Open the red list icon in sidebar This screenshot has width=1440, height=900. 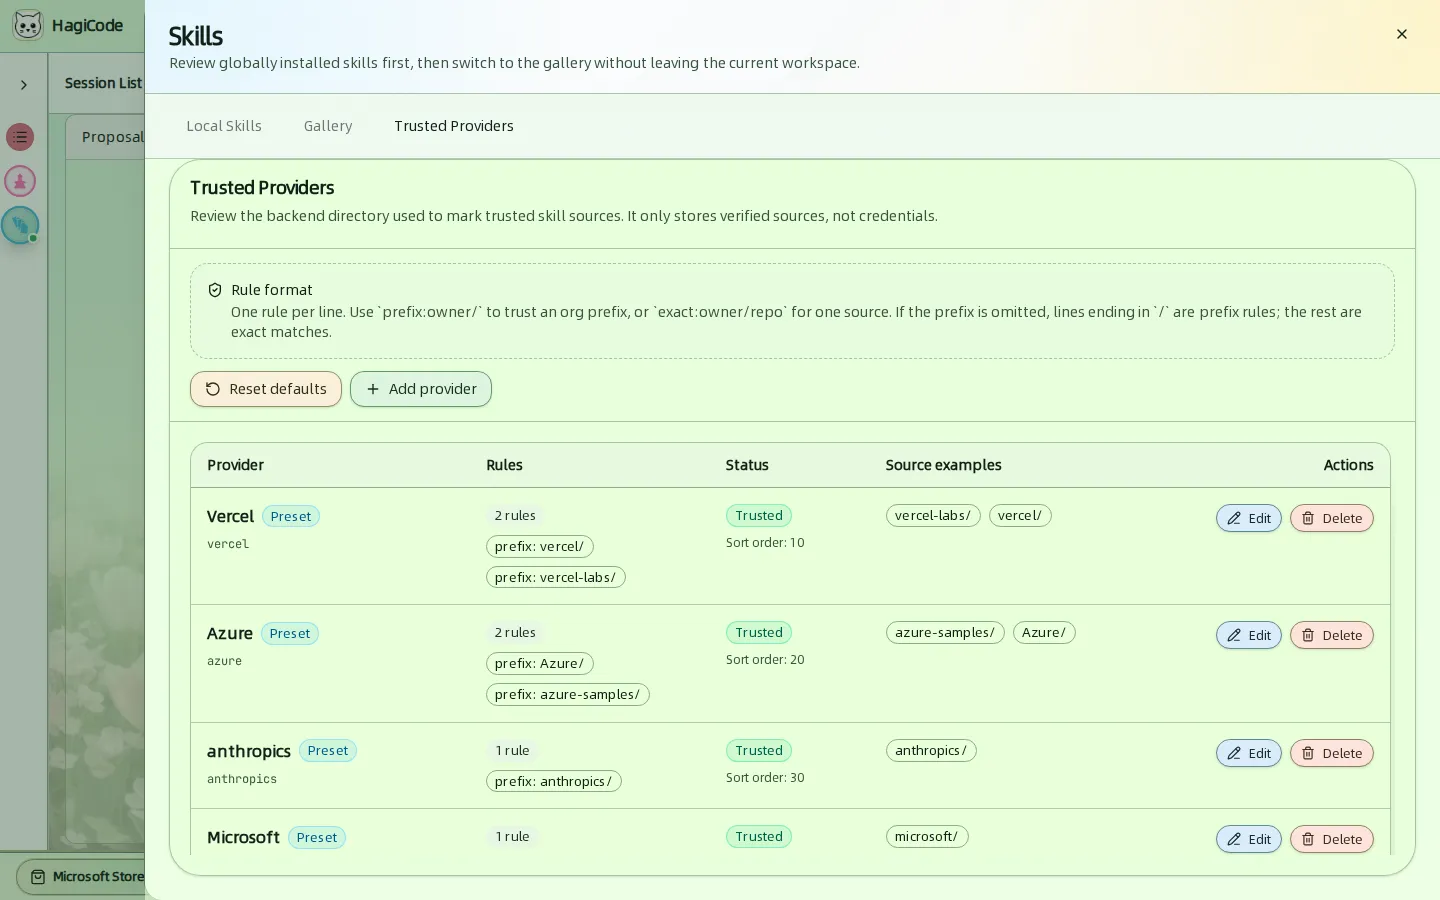(20, 137)
